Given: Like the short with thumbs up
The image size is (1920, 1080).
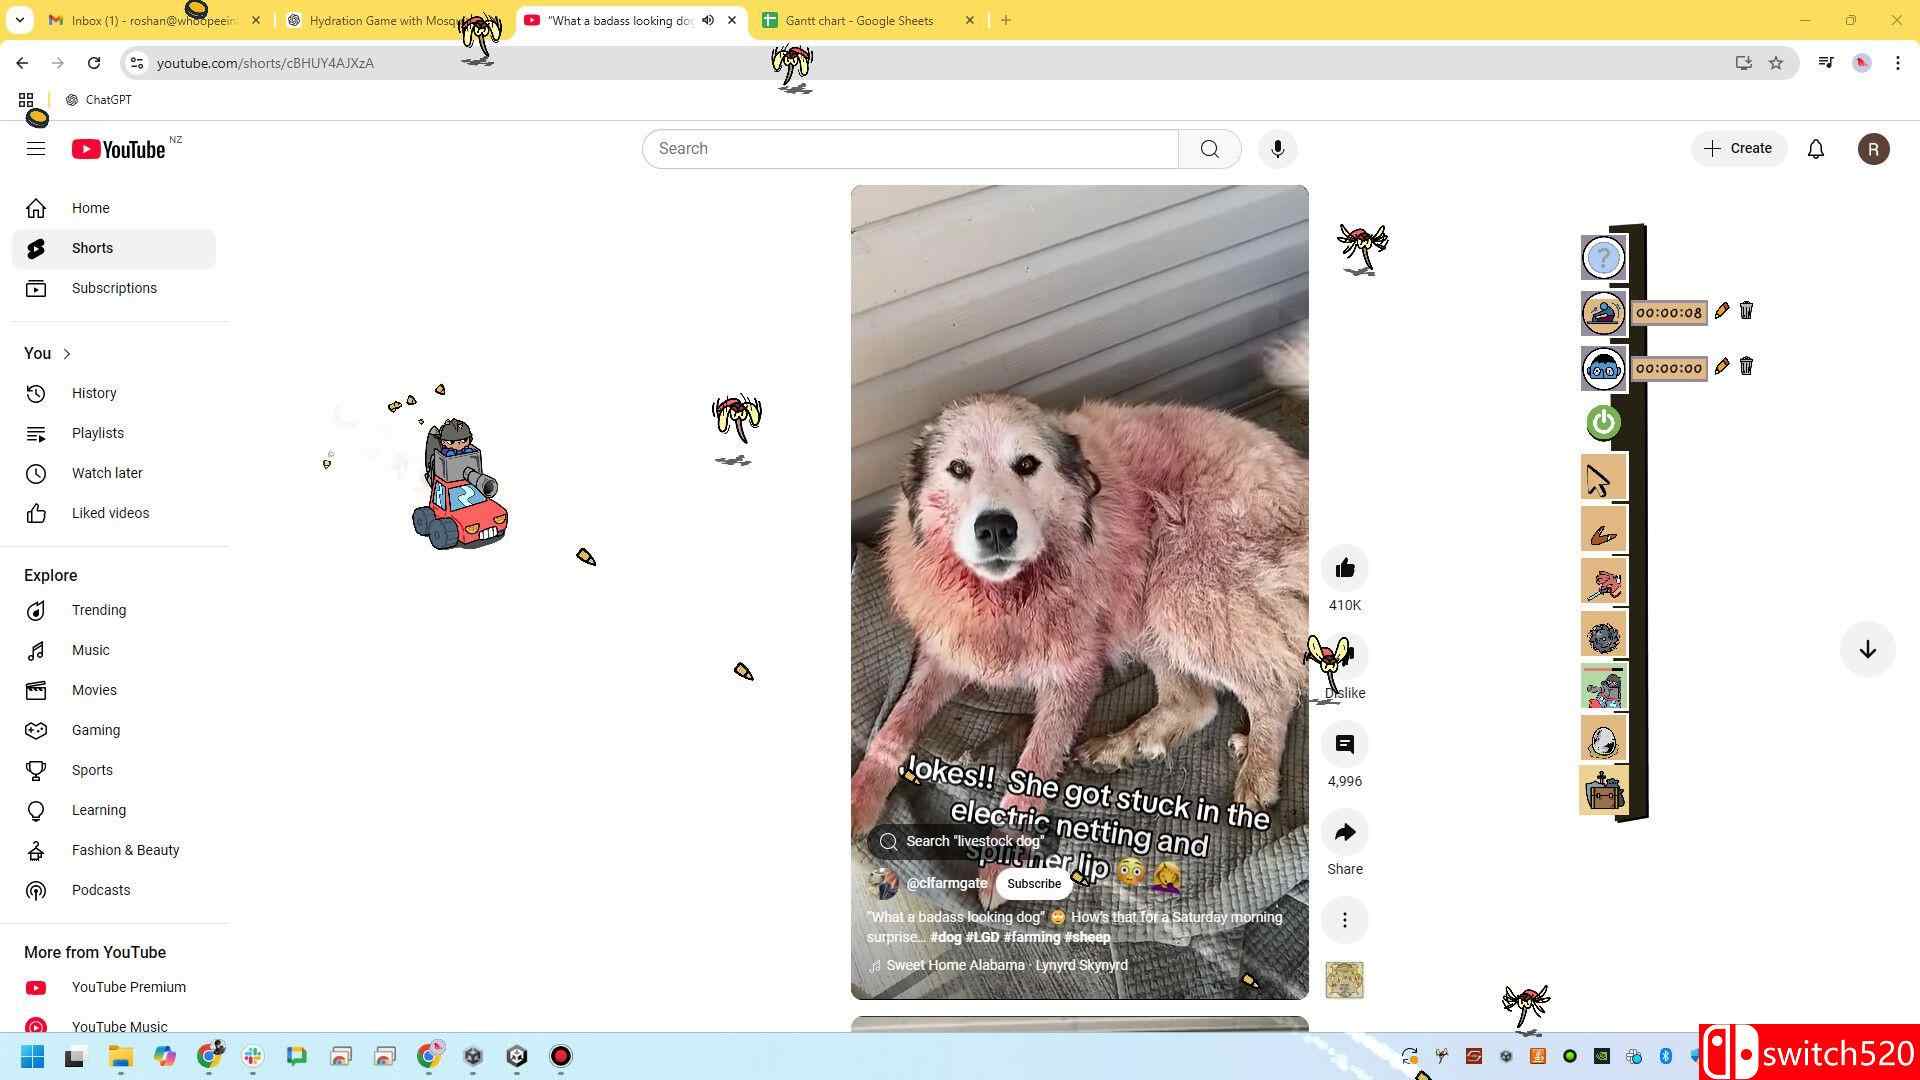Looking at the screenshot, I should tap(1344, 568).
